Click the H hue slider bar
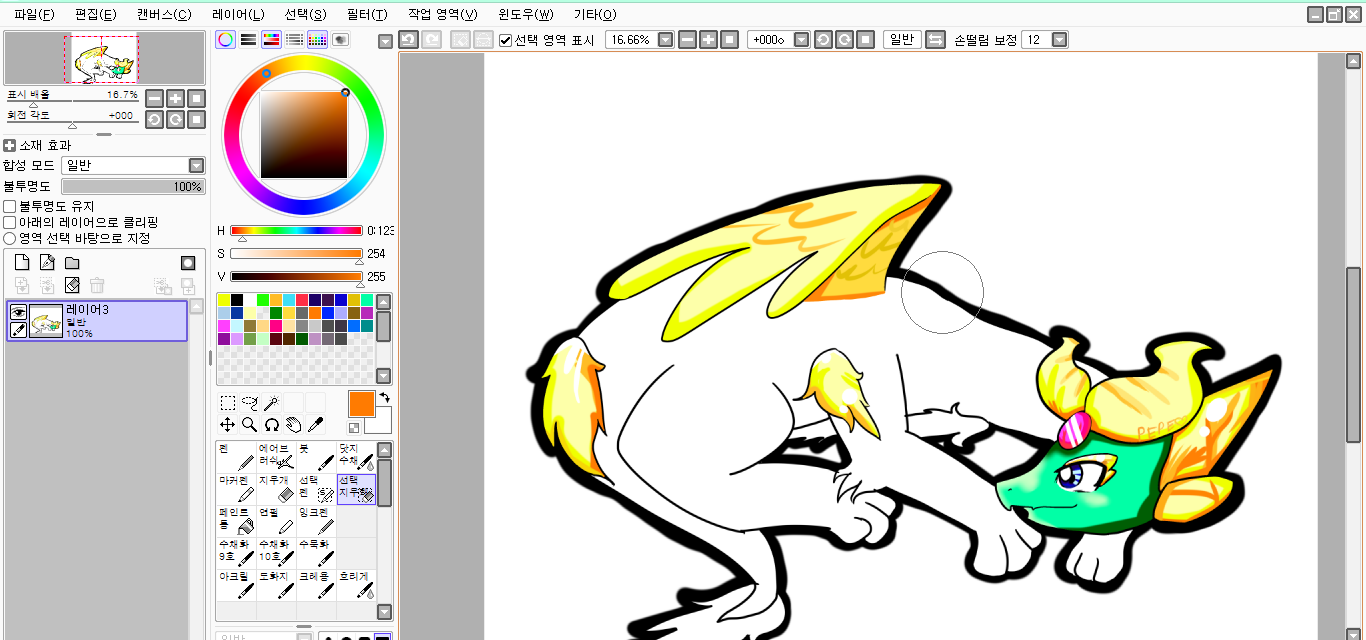Screen dimensions: 1366x640 296,230
